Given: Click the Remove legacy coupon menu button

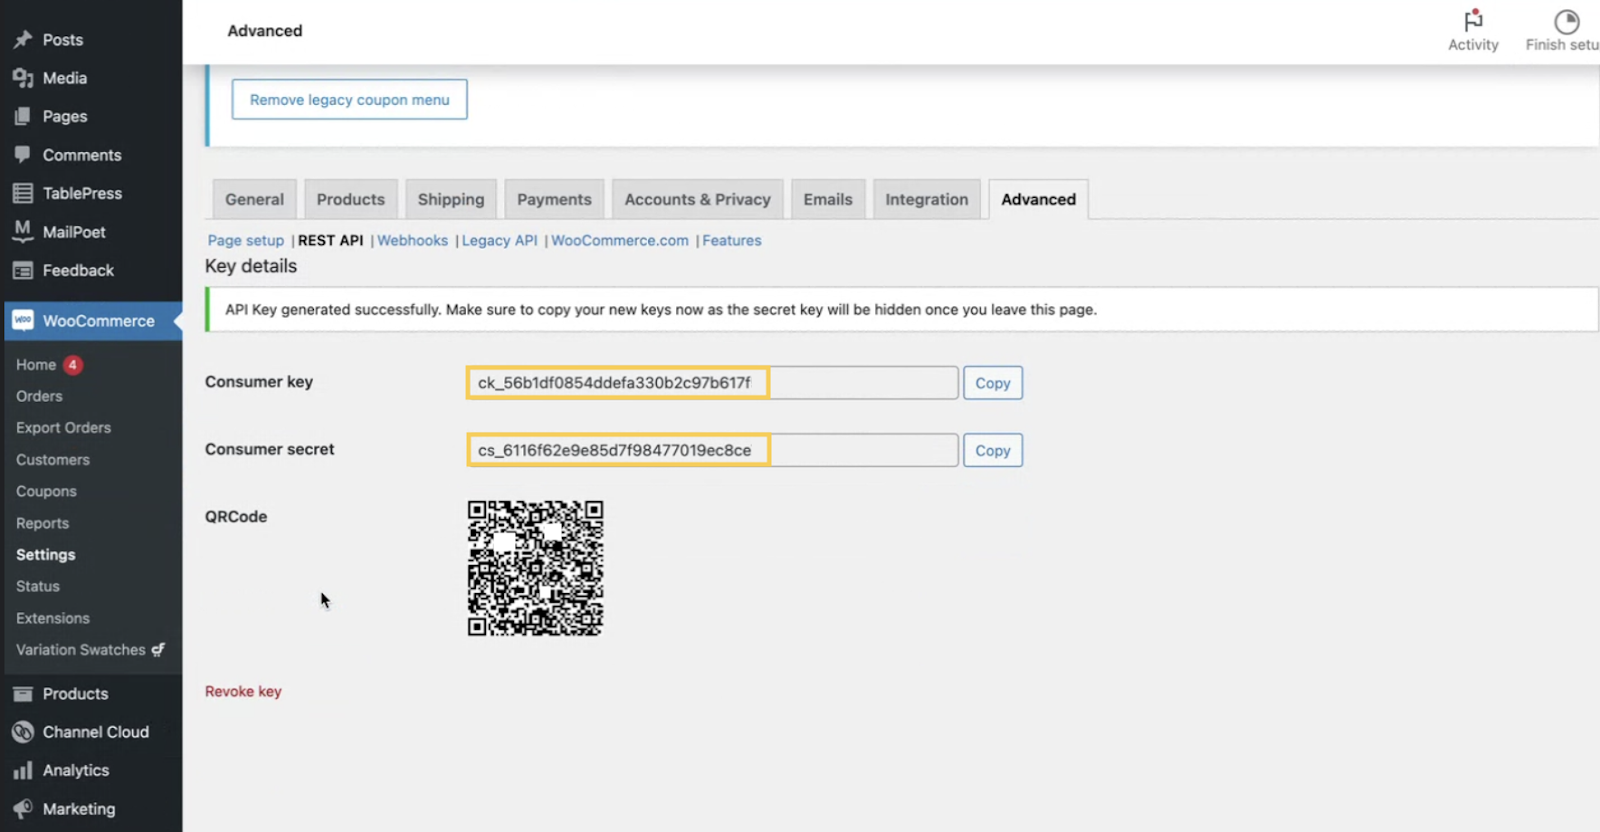Looking at the screenshot, I should 350,100.
